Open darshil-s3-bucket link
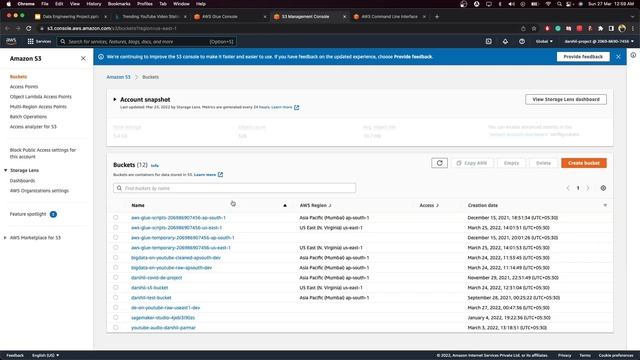This screenshot has height=360, width=640. coord(149,288)
